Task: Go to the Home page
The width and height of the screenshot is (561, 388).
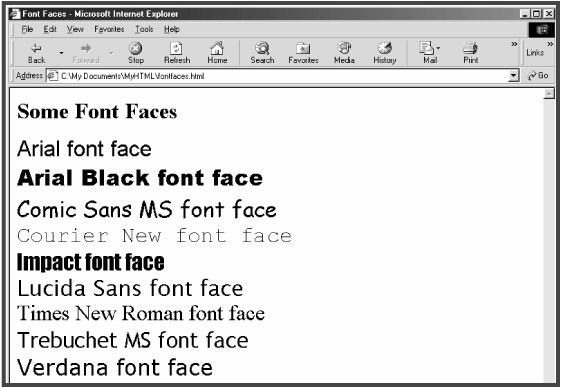Action: [x=217, y=53]
